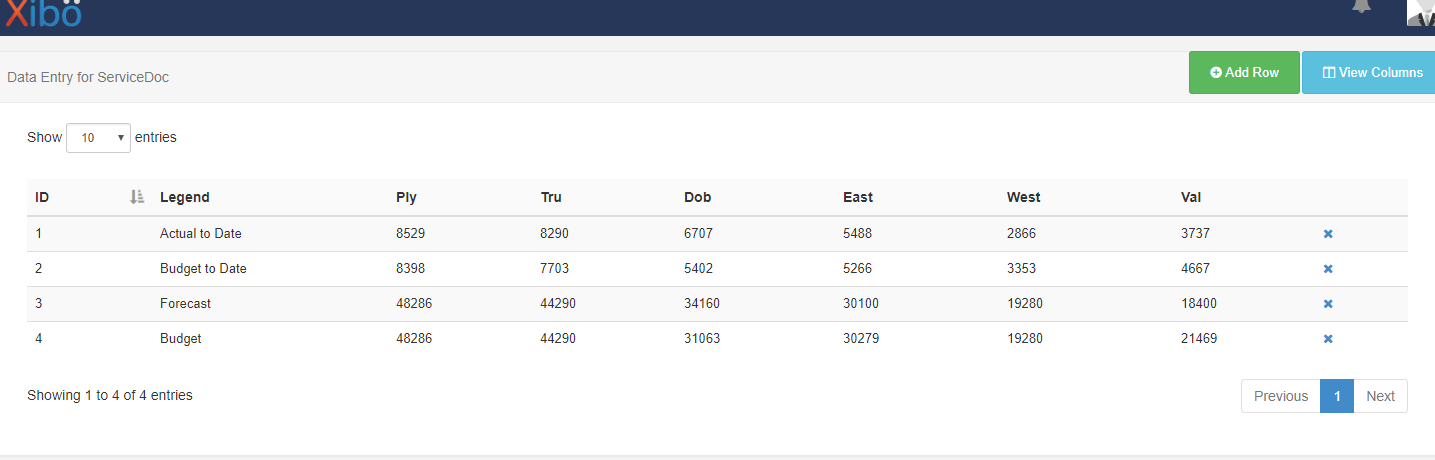Screen dimensions: 1435x460
Task: Click the Data Entry for ServiceDoc title
Action: click(88, 77)
